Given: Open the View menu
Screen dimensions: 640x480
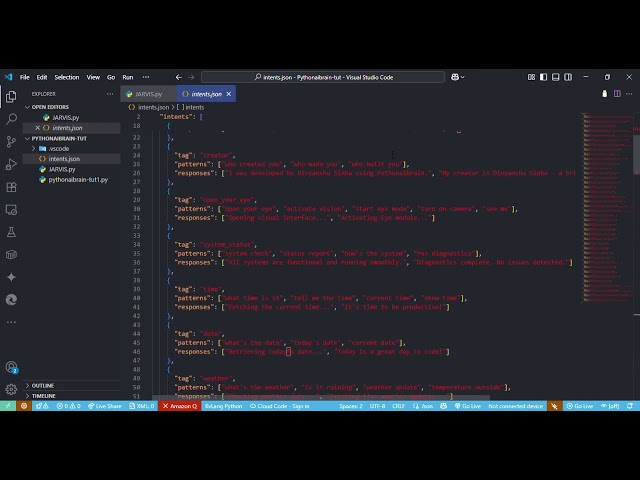Looking at the screenshot, I should point(93,77).
